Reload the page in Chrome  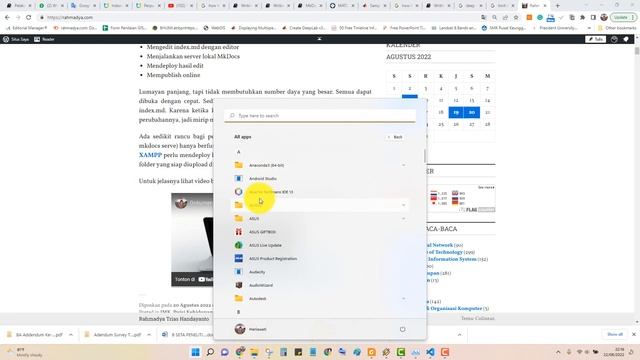click(29, 18)
